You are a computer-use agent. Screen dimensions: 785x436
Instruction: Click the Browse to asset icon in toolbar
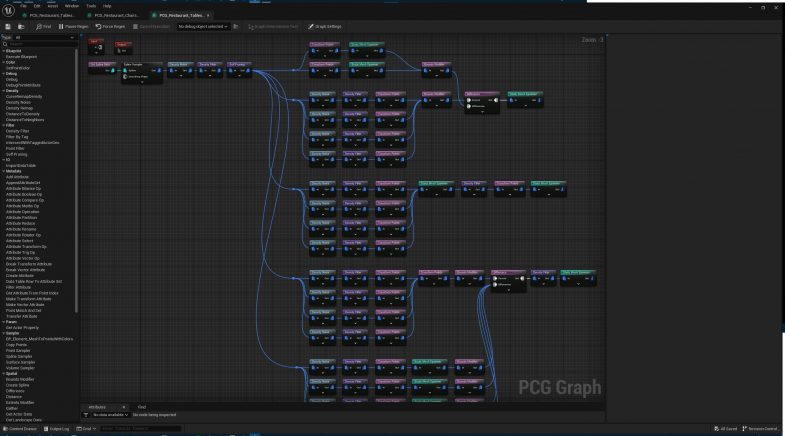(21, 27)
